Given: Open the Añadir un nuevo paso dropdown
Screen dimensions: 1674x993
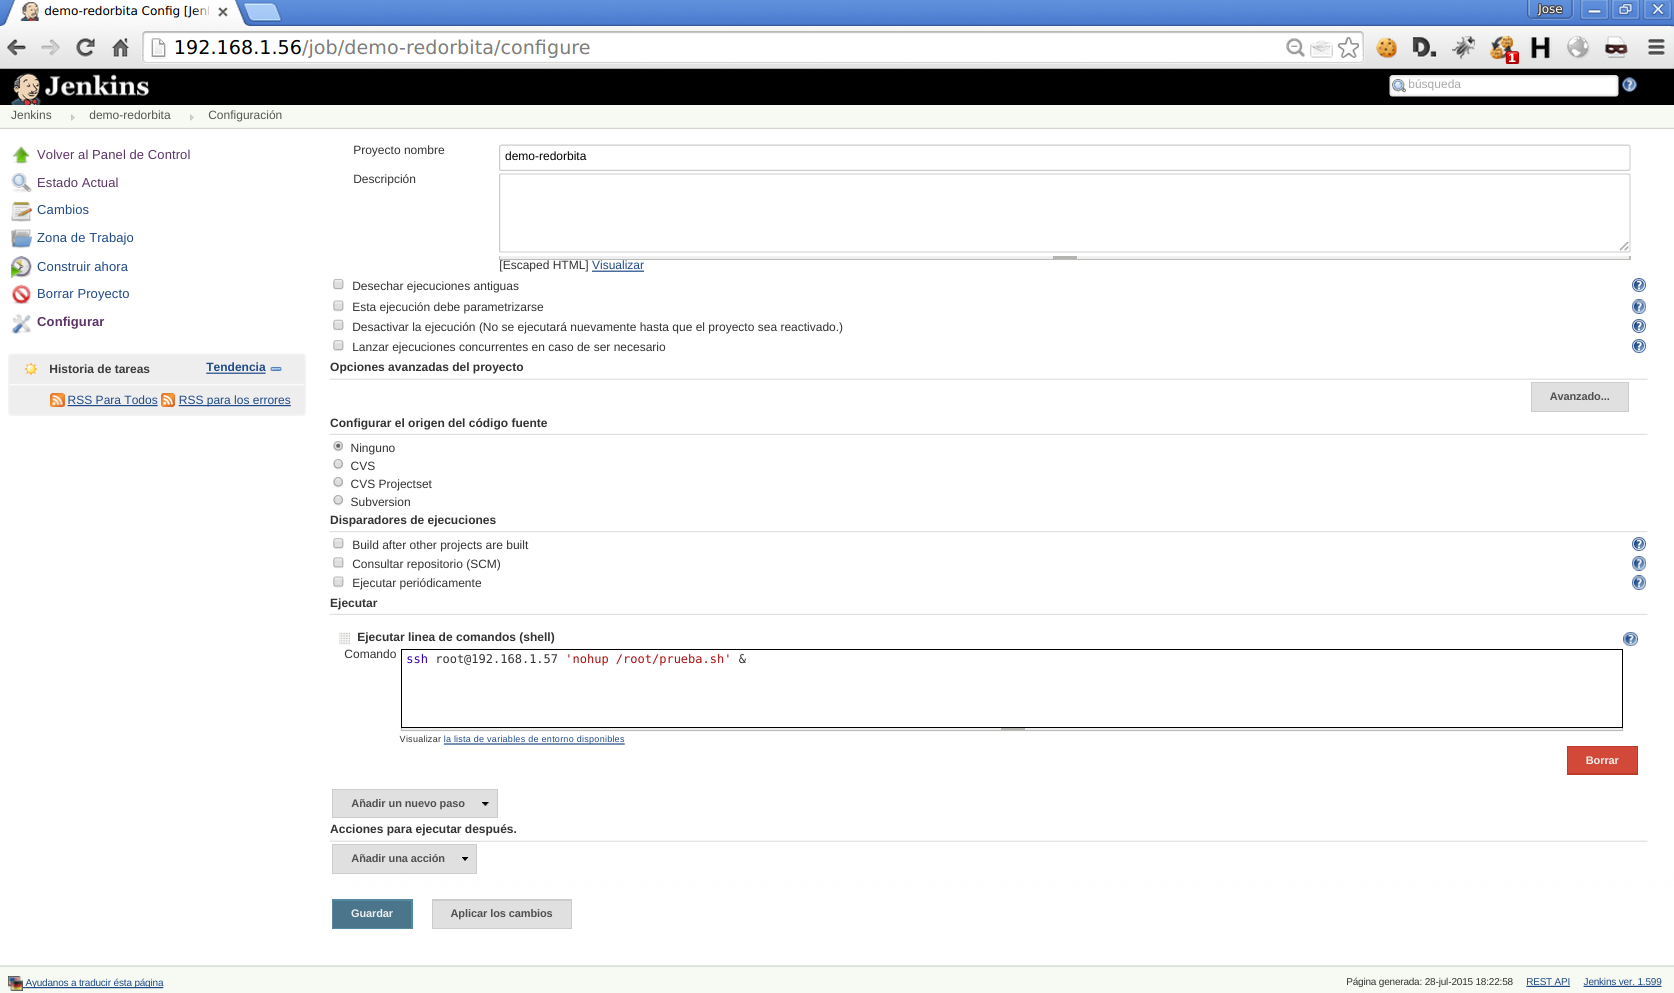Looking at the screenshot, I should [414, 804].
